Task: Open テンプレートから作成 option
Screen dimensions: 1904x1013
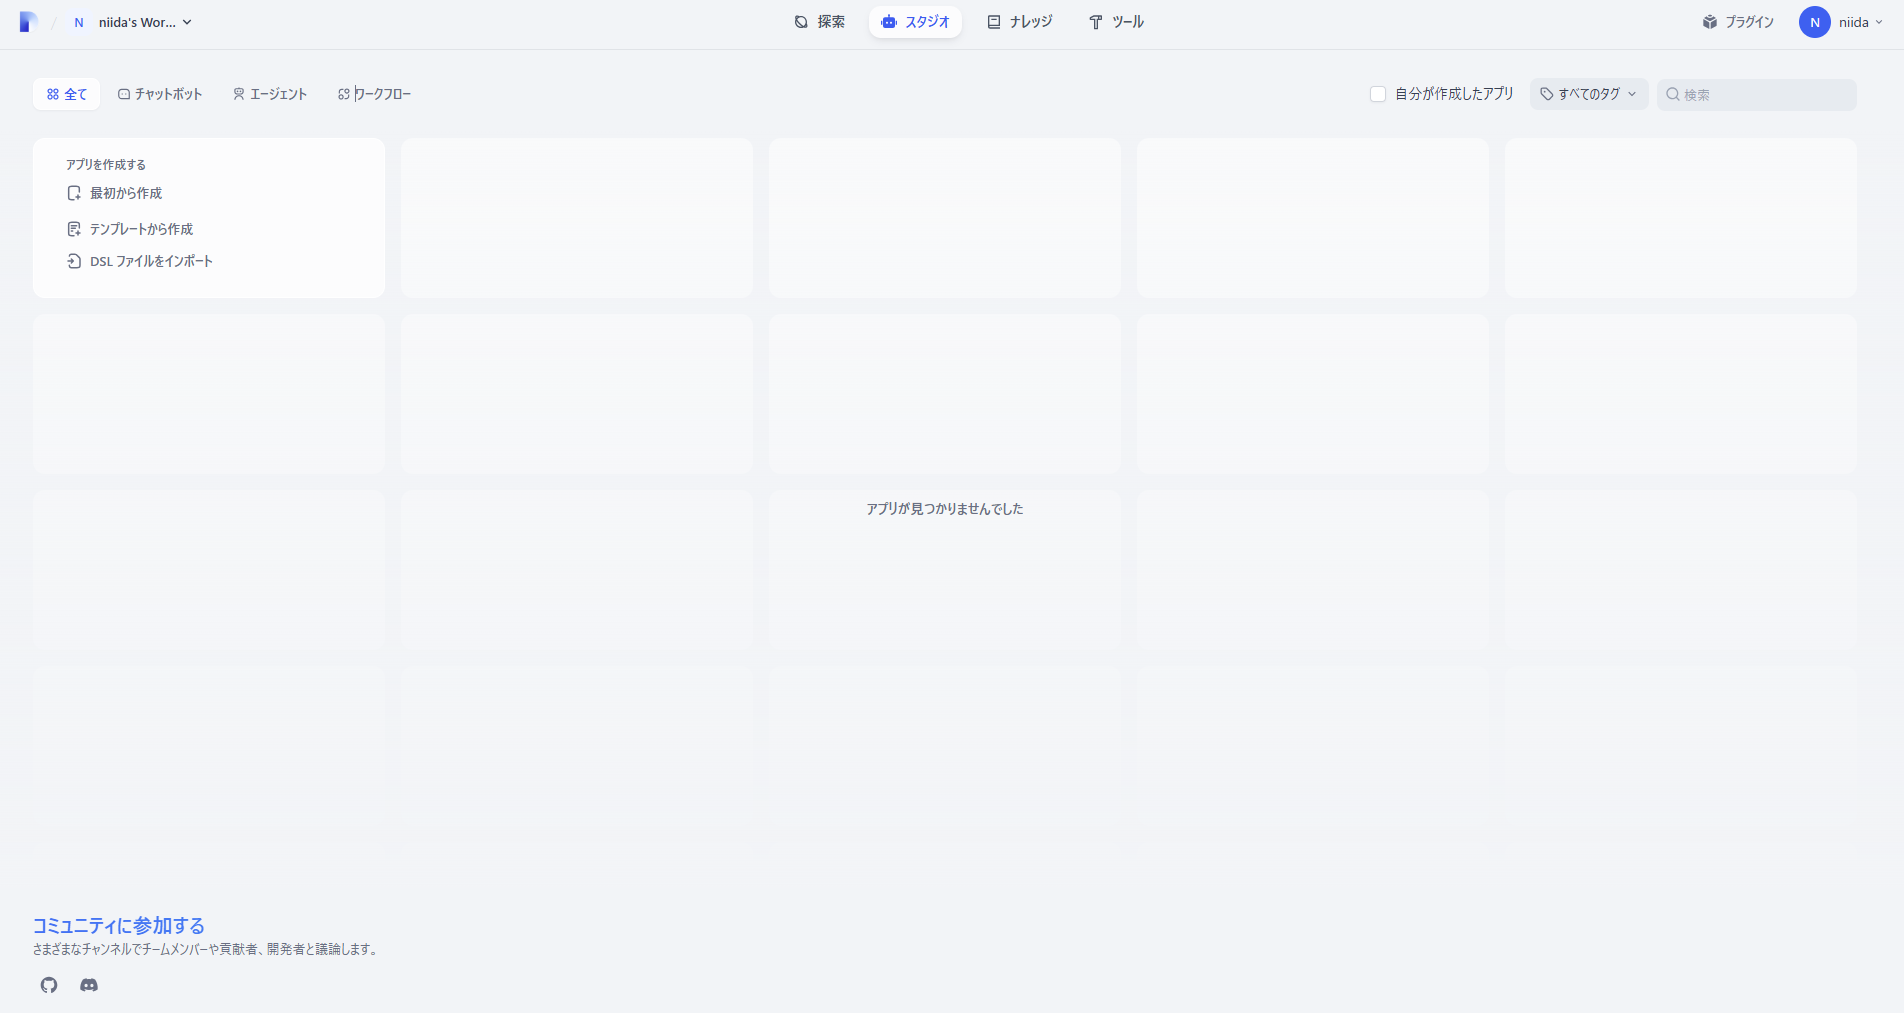Action: (141, 228)
